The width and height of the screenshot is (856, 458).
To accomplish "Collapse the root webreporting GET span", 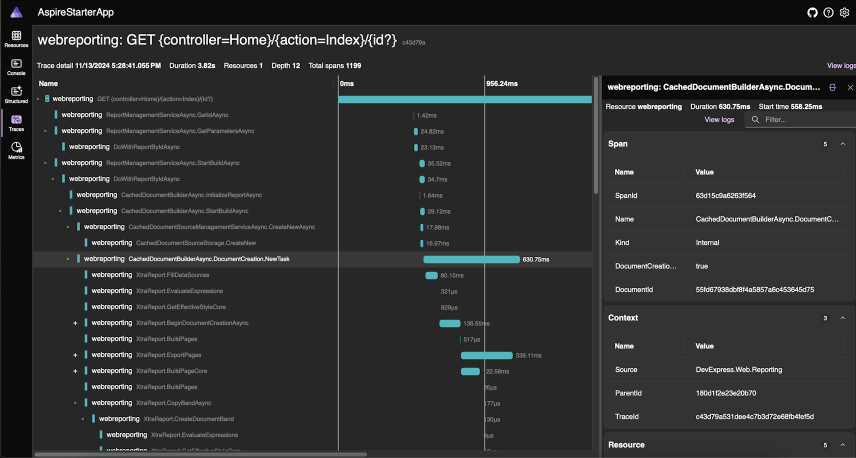I will [x=38, y=99].
